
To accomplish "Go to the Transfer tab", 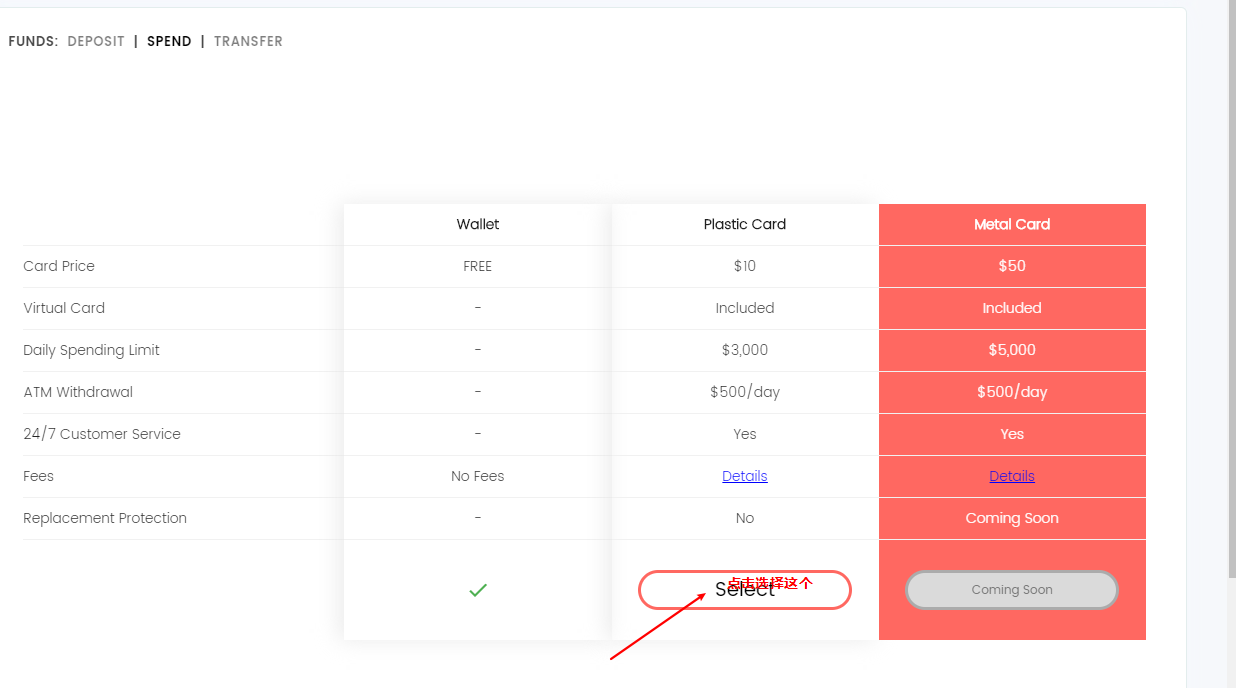I will click(248, 41).
